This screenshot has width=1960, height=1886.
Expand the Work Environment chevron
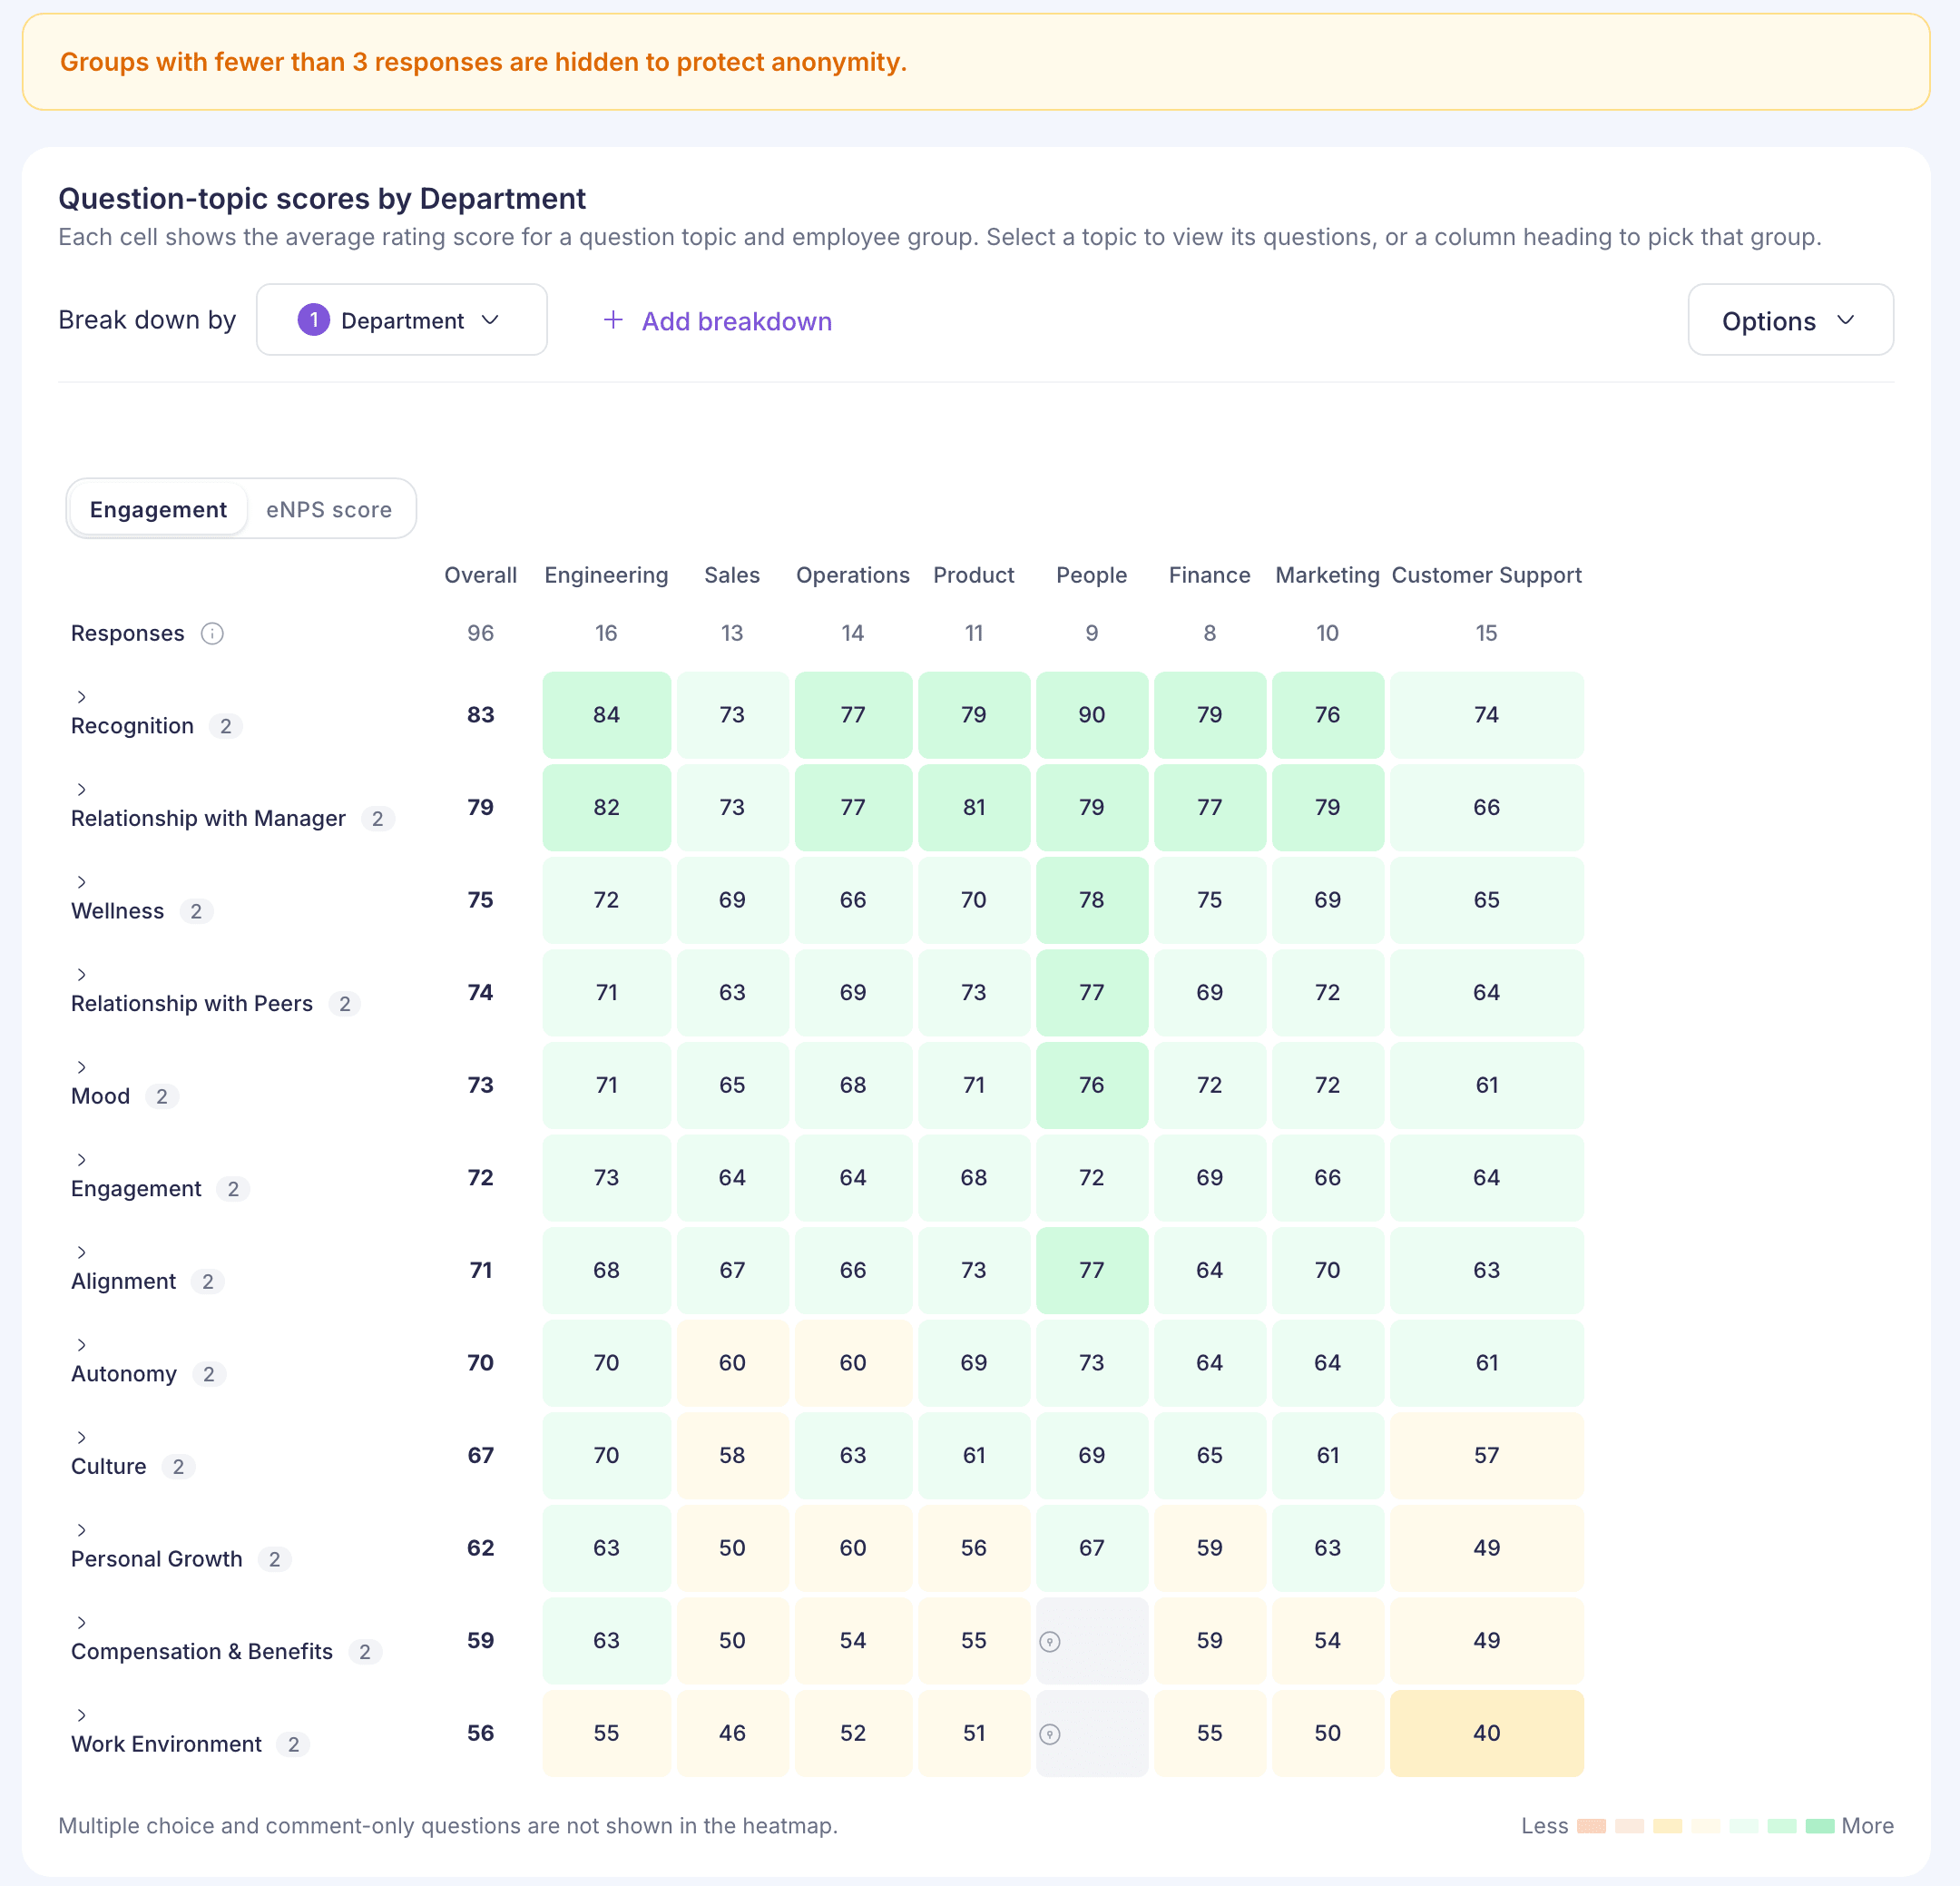pyautogui.click(x=82, y=1716)
